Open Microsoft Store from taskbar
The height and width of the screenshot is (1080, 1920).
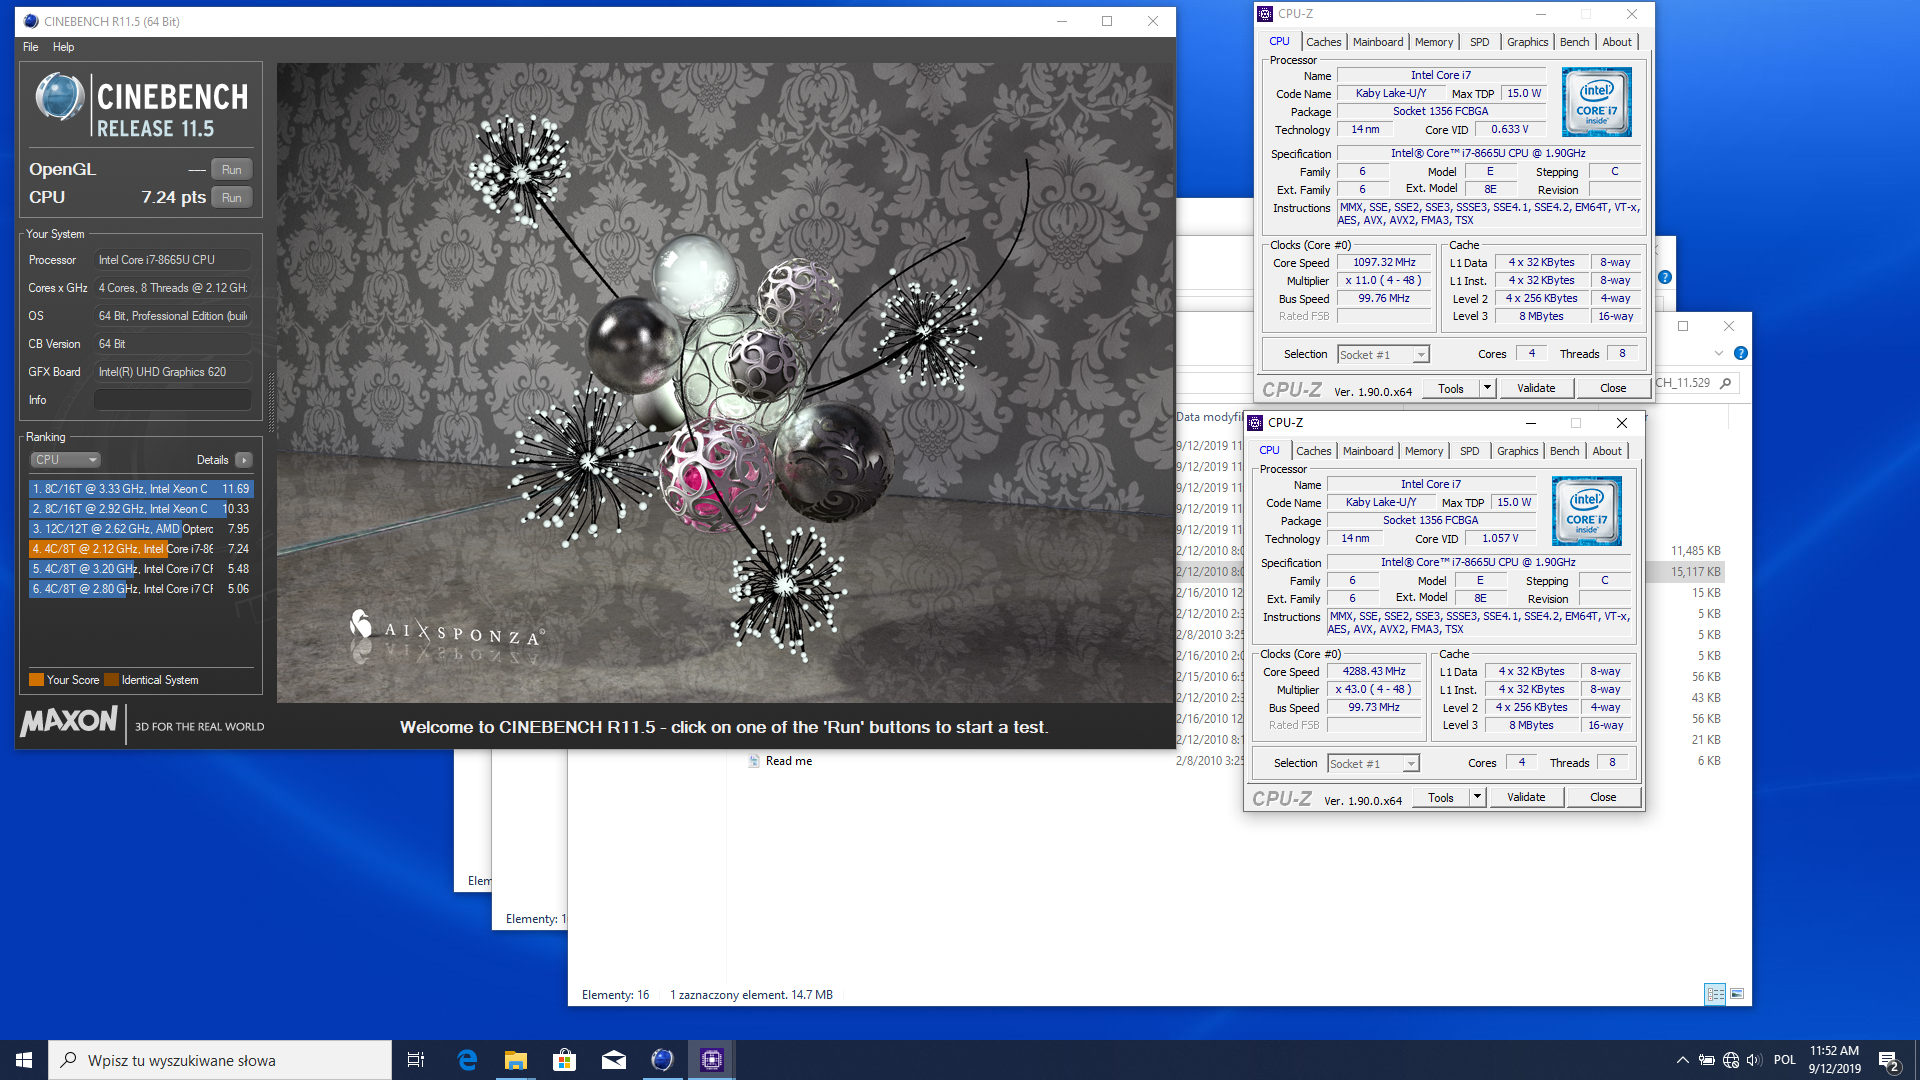[x=564, y=1060]
